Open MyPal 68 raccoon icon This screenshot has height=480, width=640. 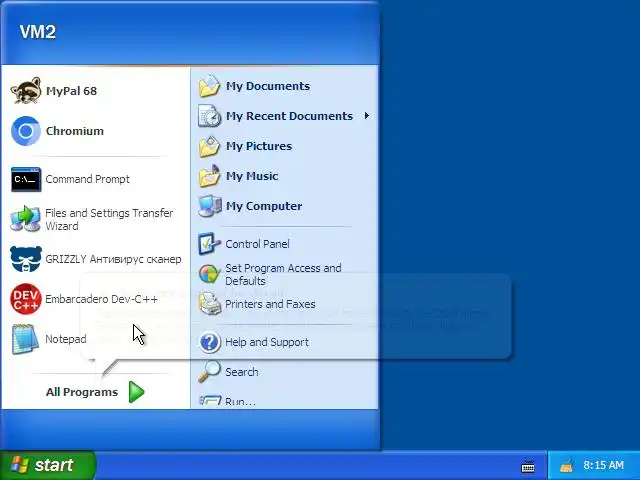[x=26, y=91]
